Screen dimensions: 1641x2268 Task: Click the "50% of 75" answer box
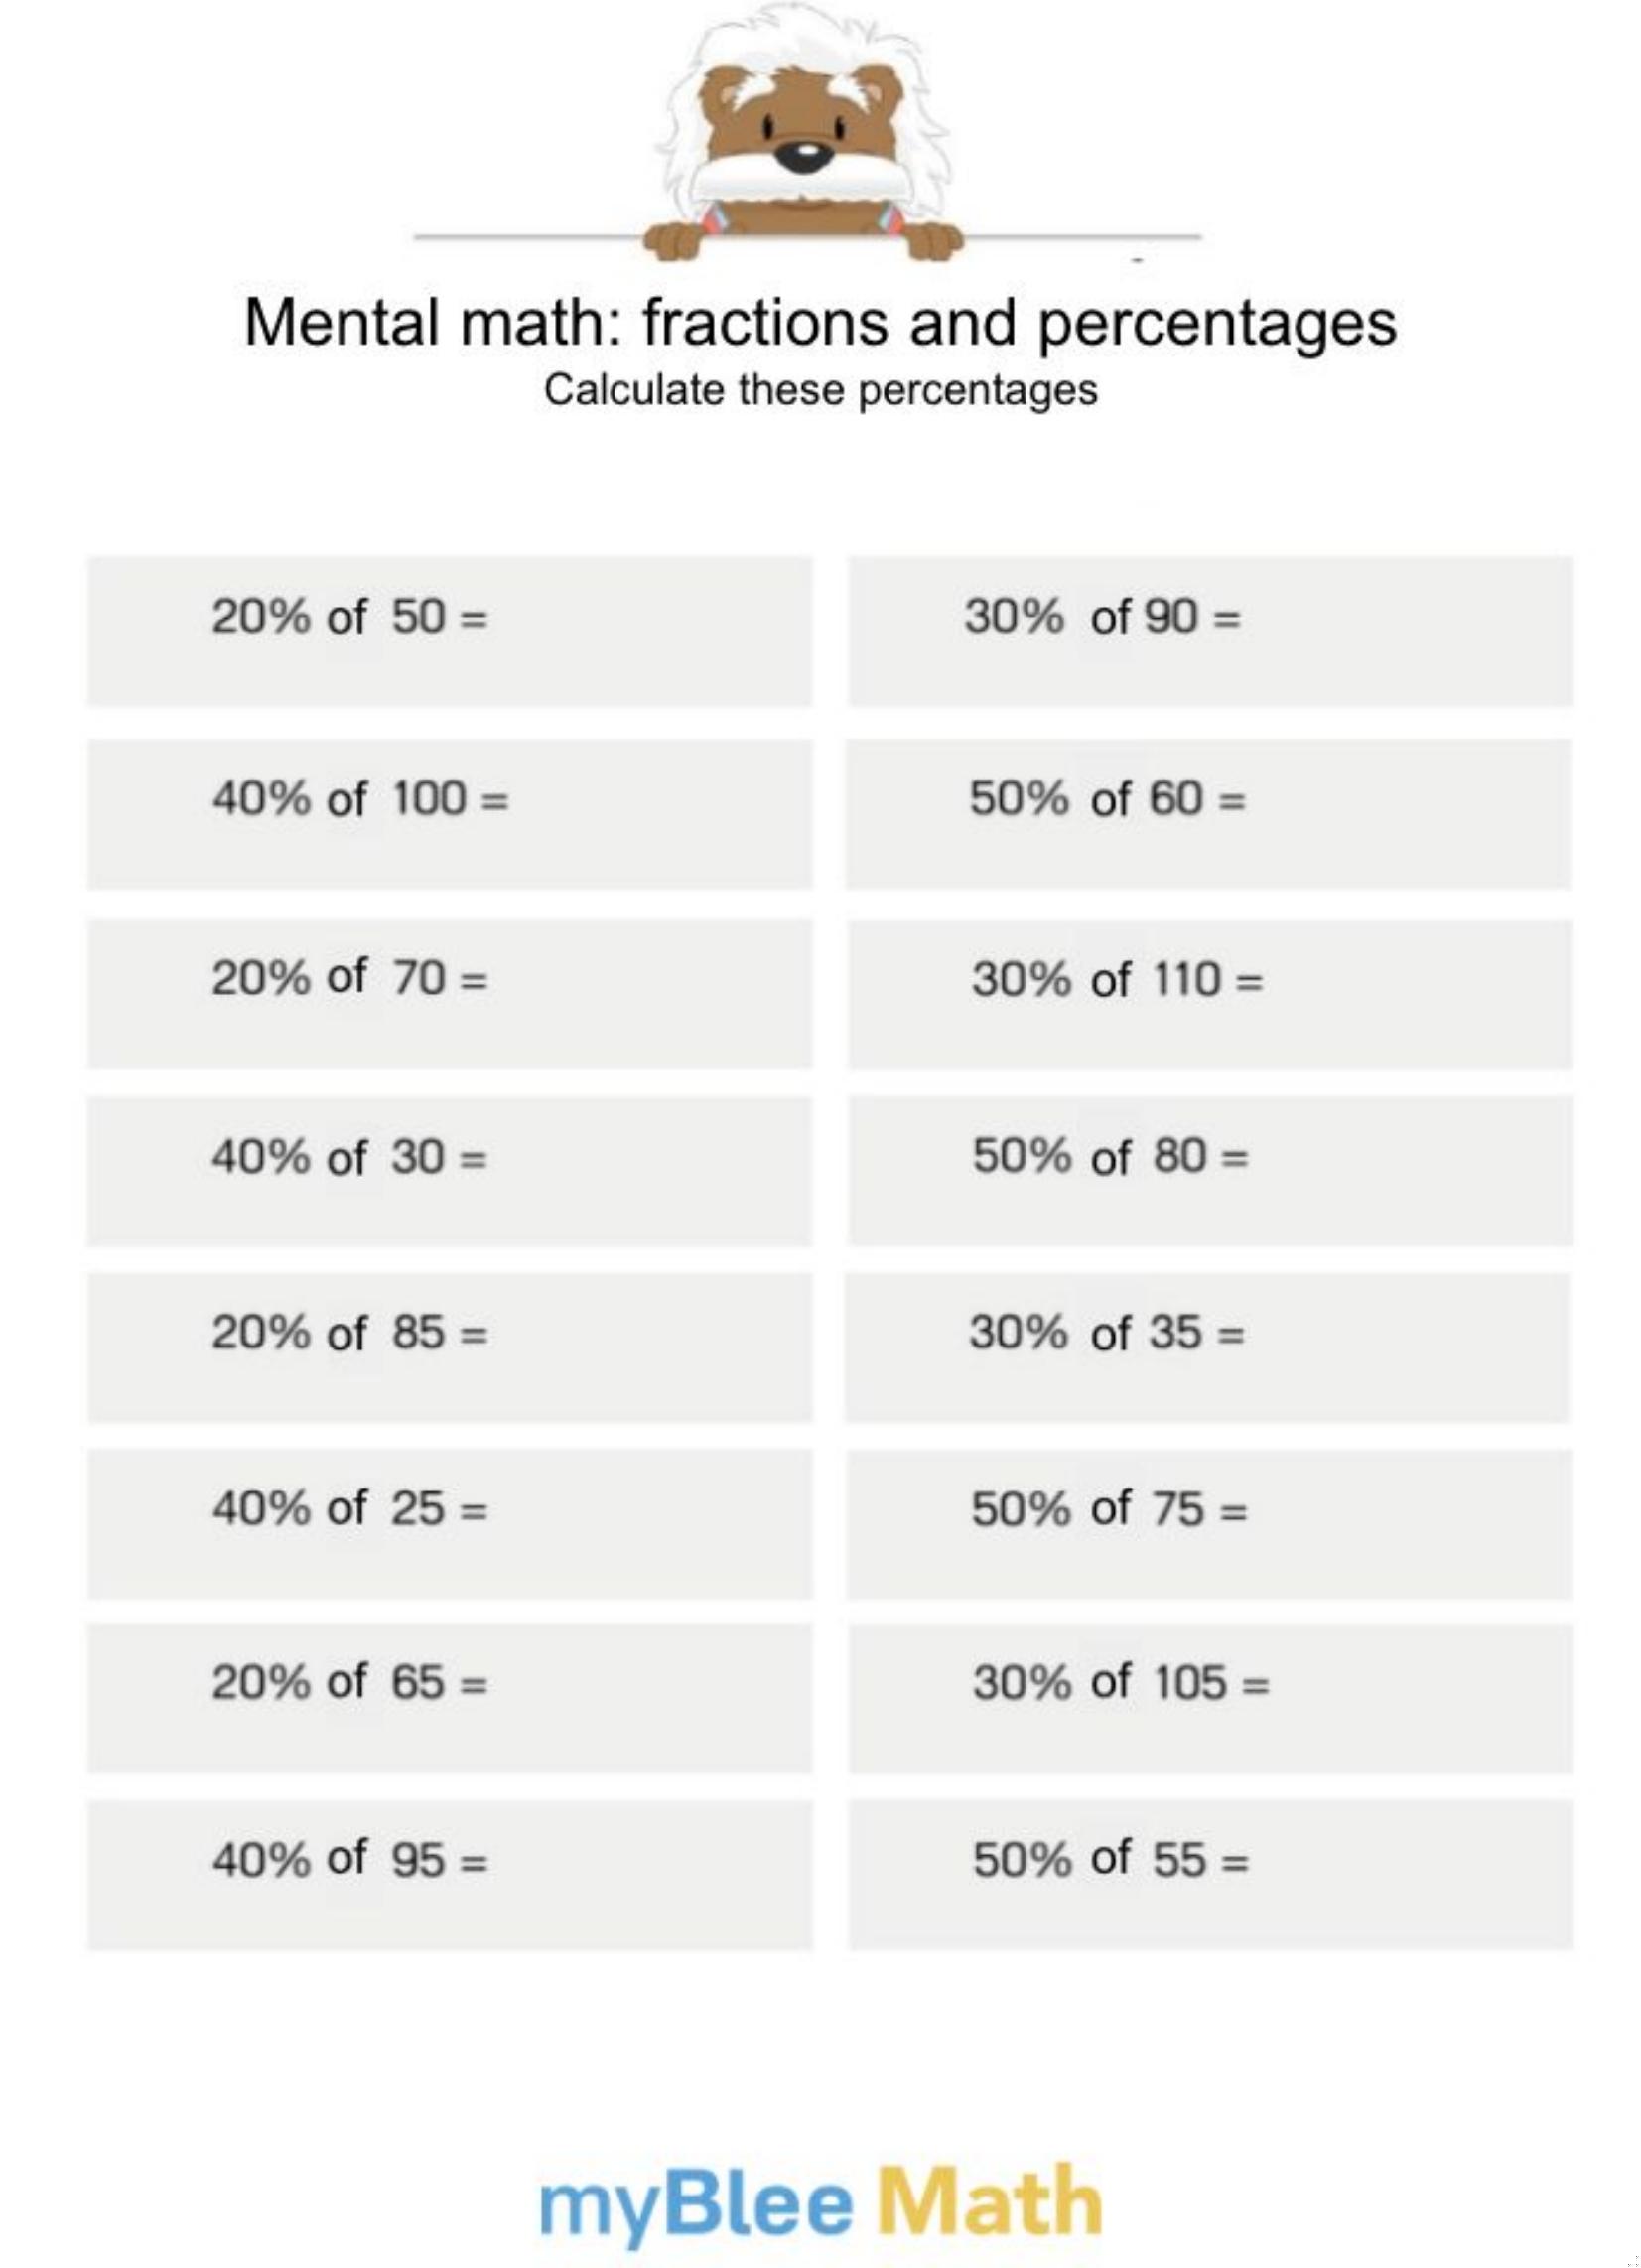[1209, 1524]
